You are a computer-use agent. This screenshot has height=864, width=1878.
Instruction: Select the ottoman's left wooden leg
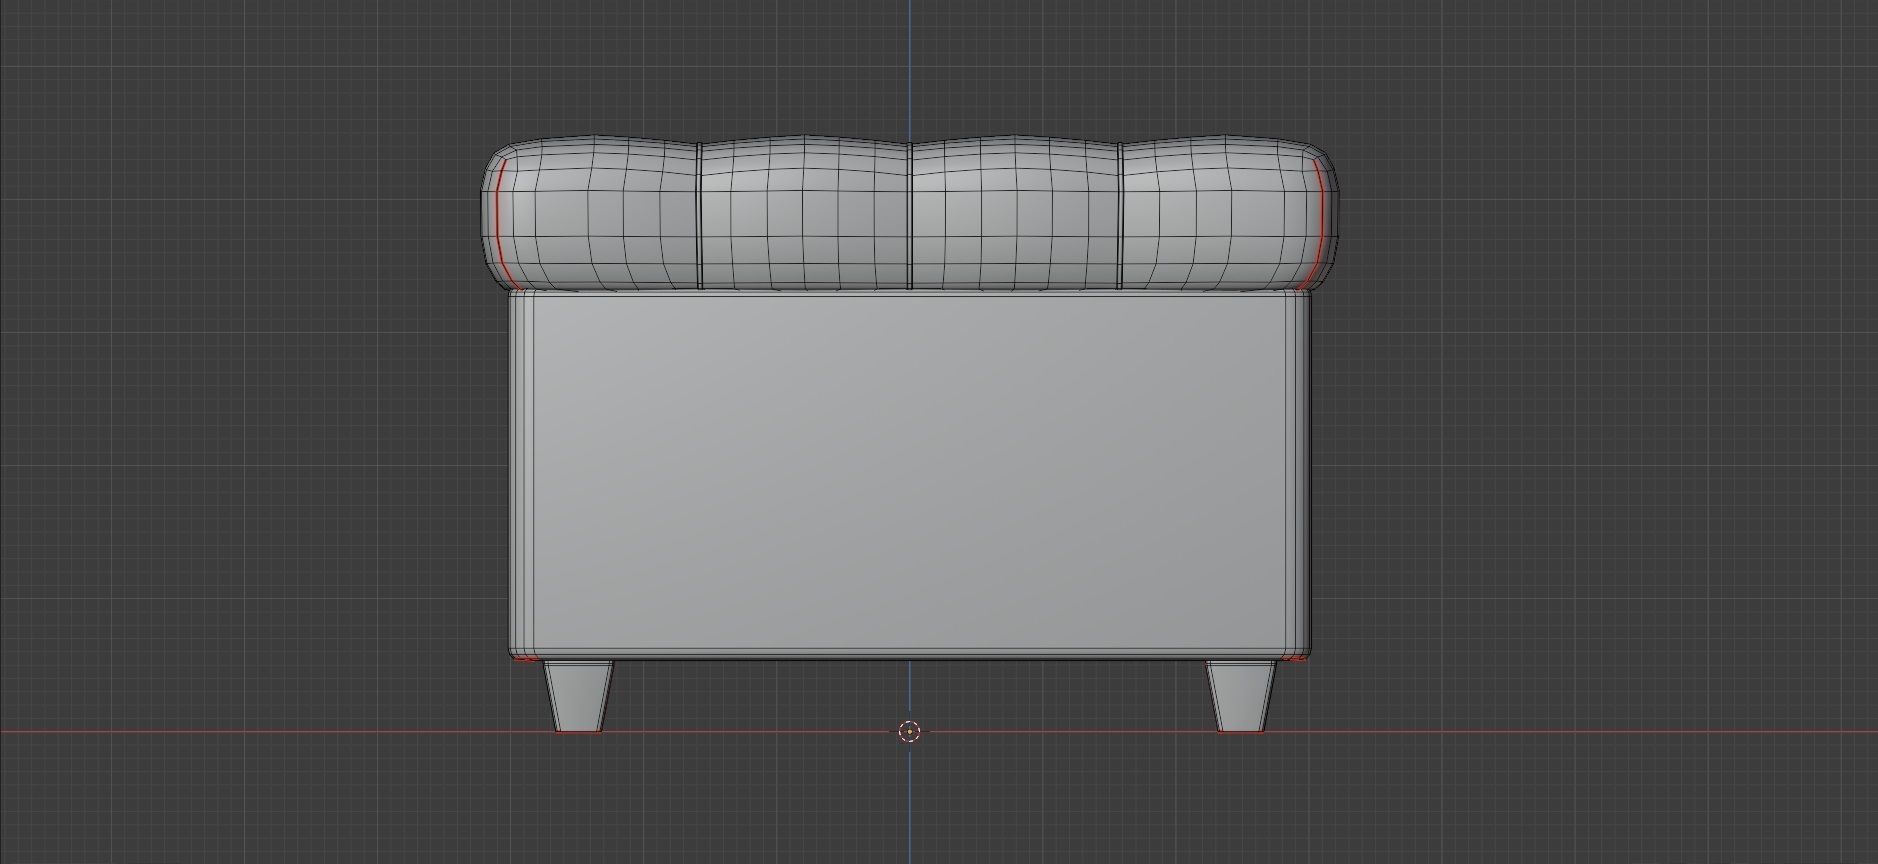(x=578, y=697)
